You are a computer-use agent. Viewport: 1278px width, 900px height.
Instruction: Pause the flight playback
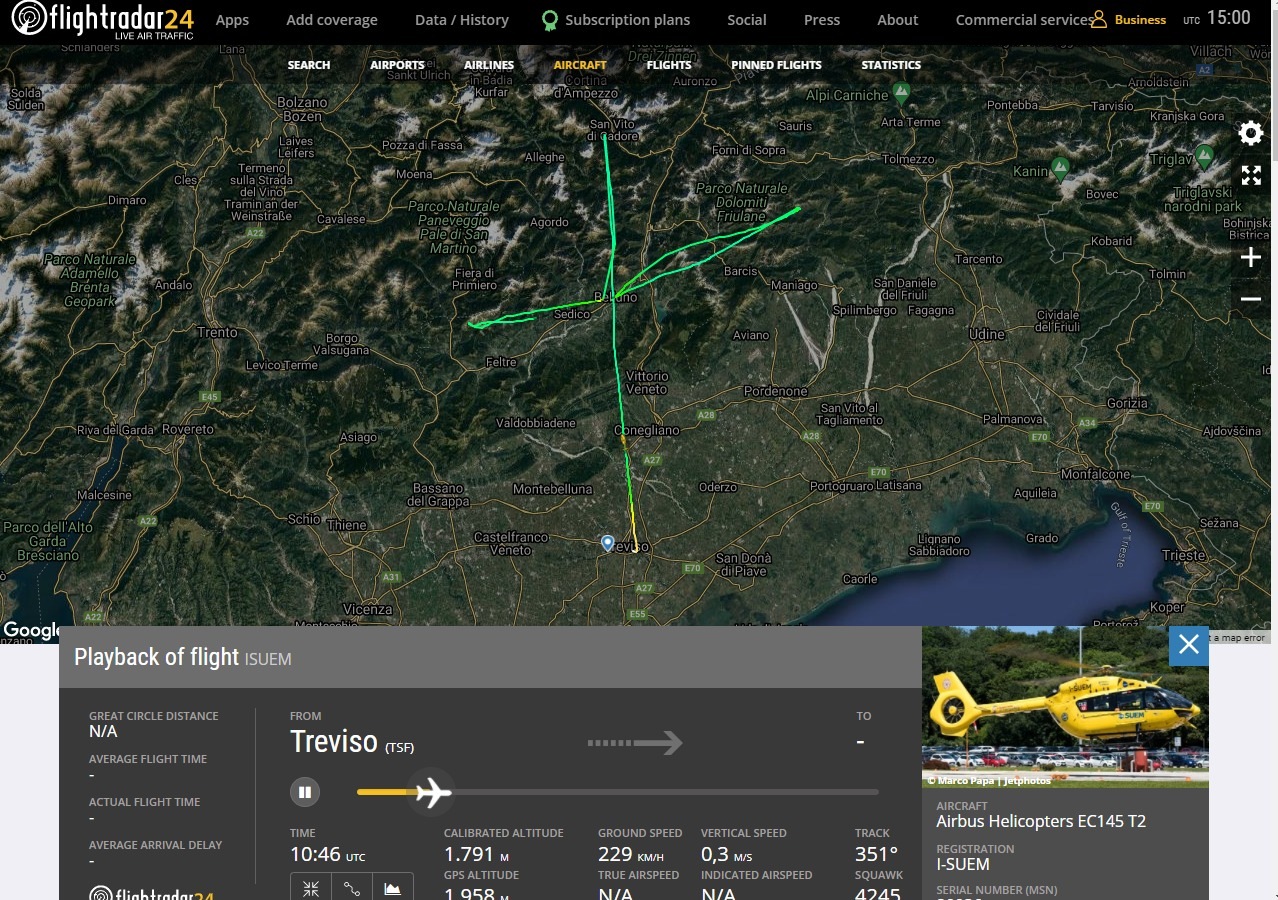(x=305, y=792)
